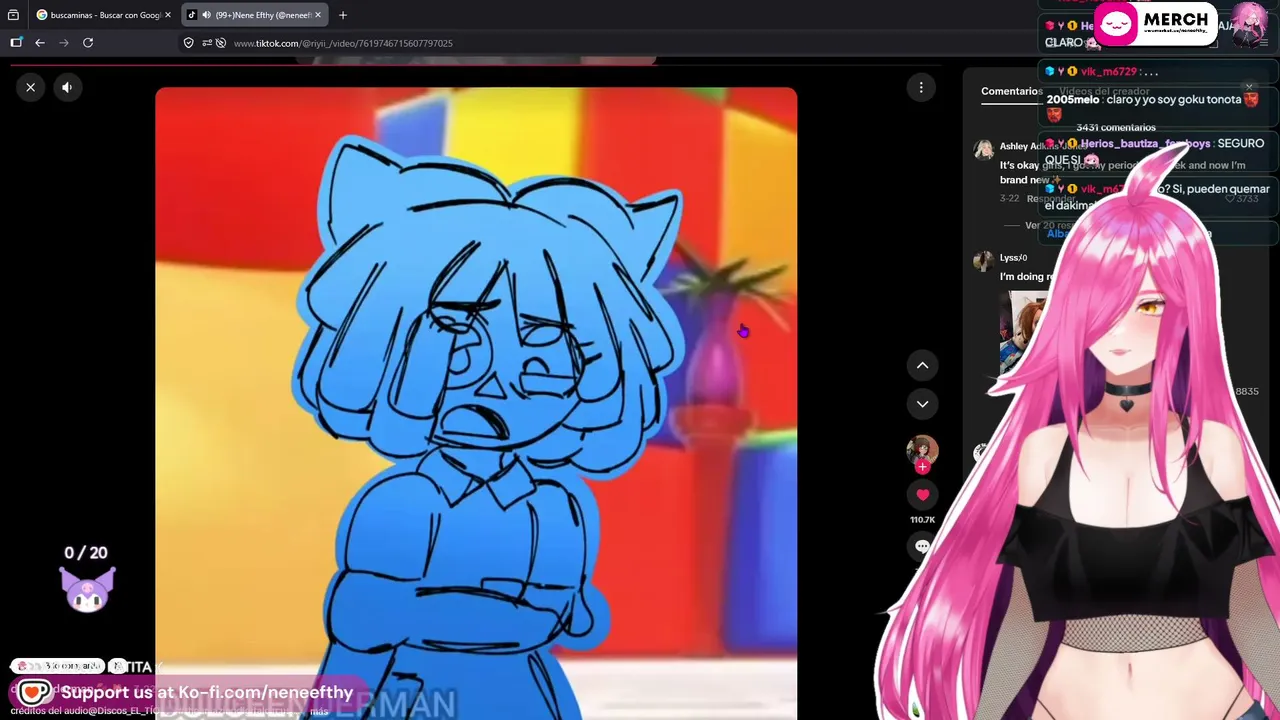Unmute the tab via its speaker icon
The width and height of the screenshot is (1280, 720).
click(206, 15)
